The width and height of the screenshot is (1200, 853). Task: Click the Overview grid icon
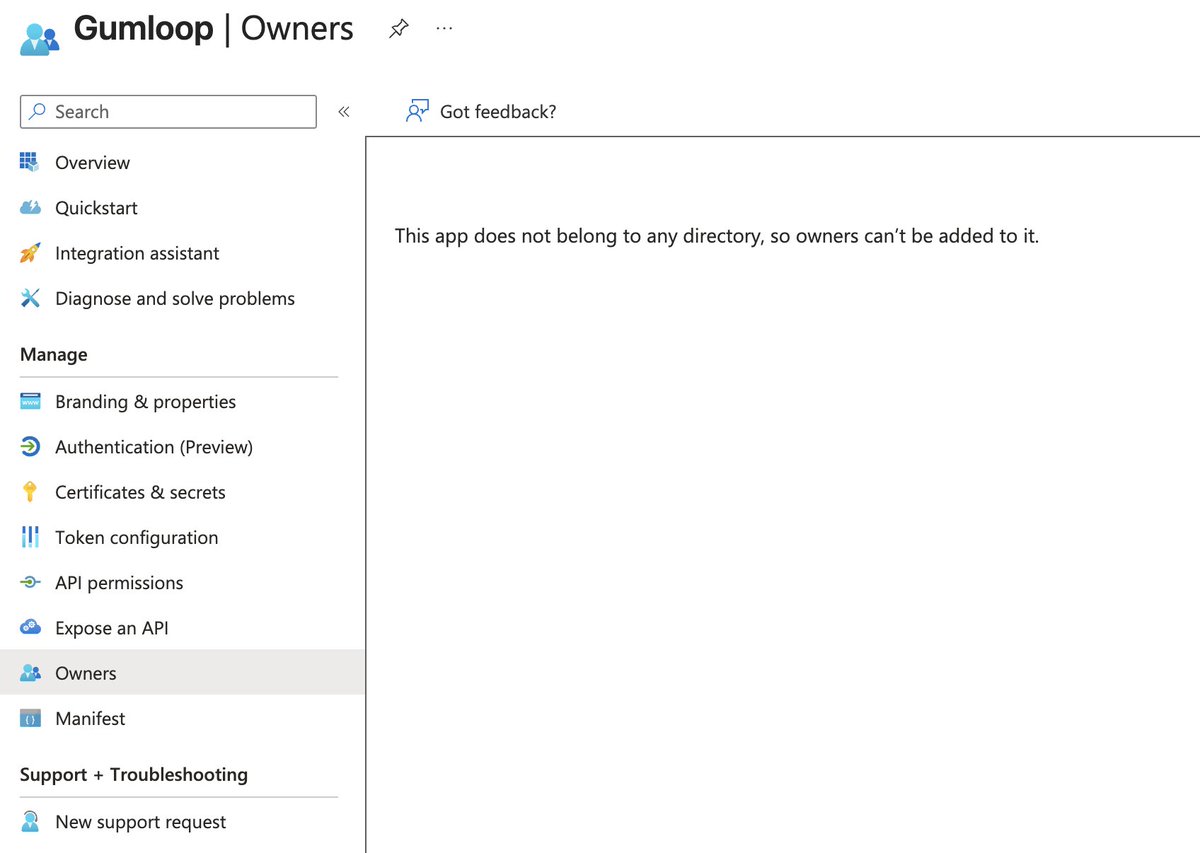coord(30,162)
